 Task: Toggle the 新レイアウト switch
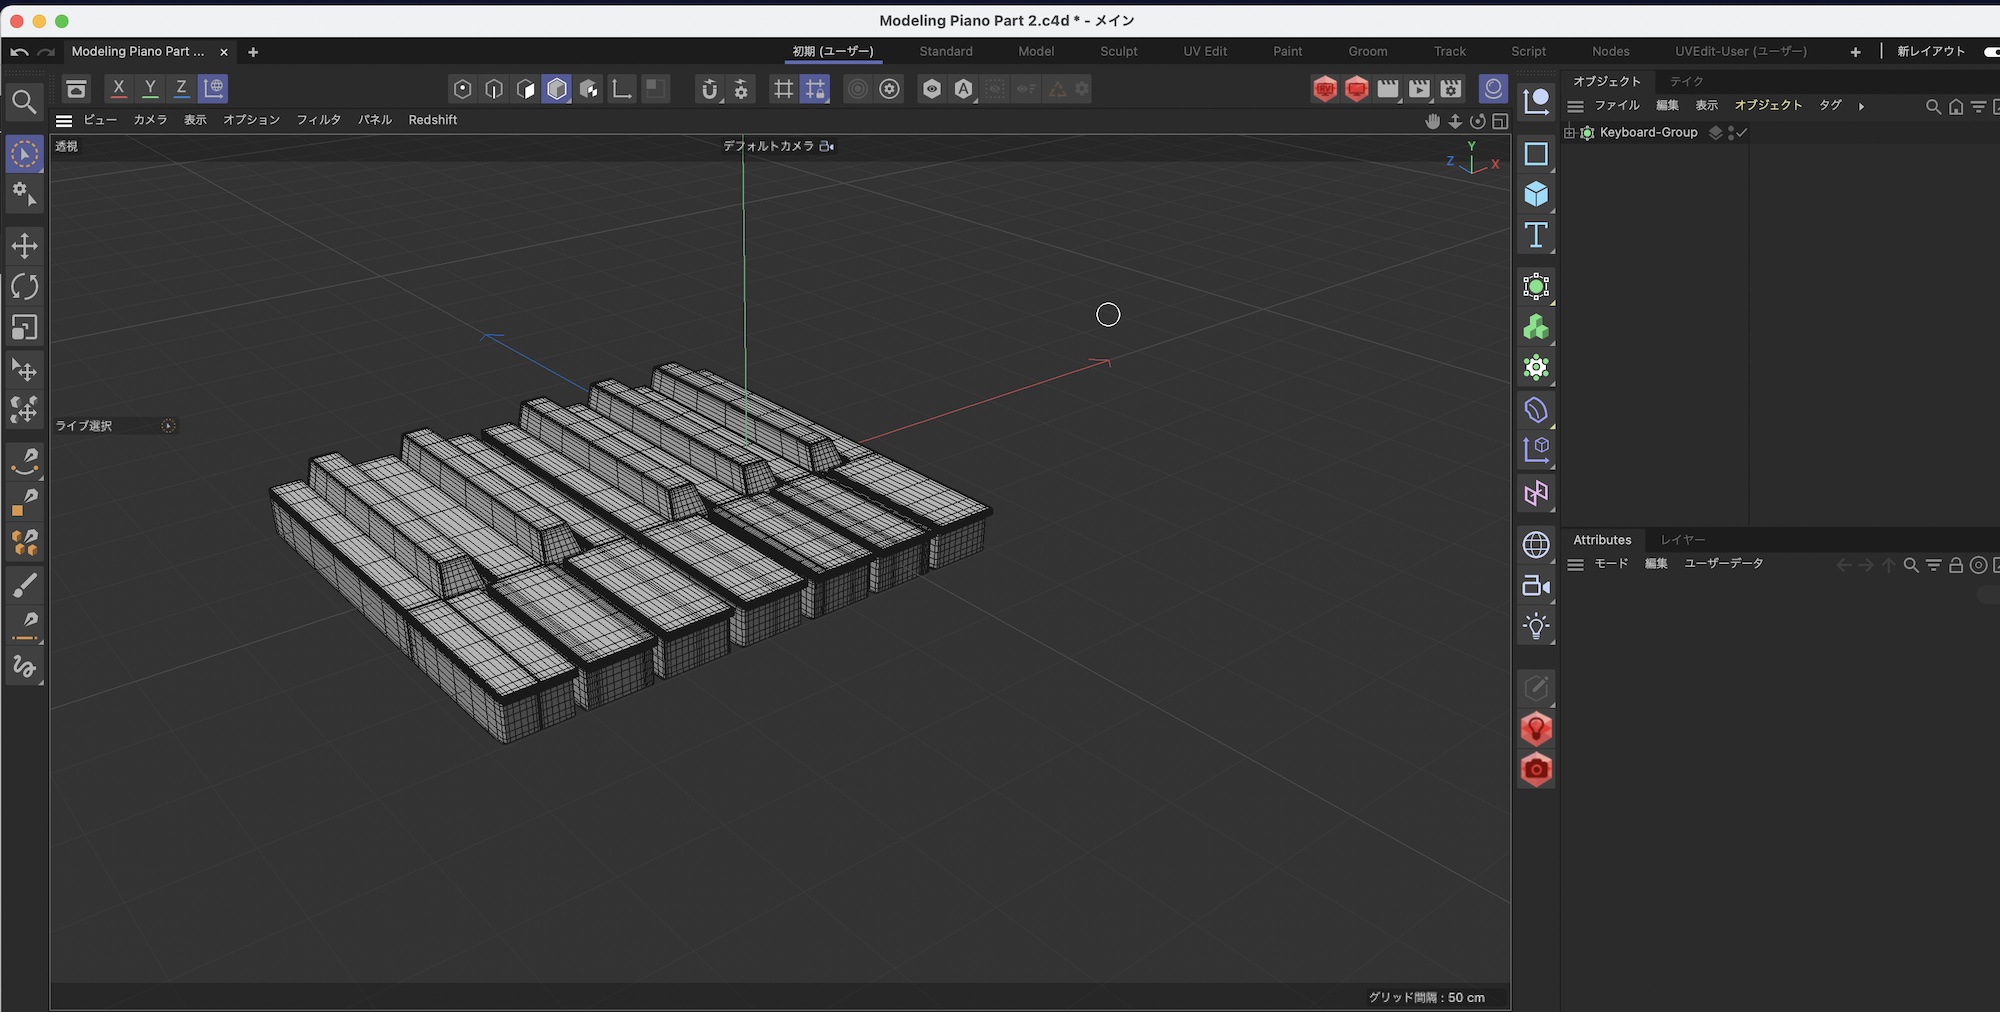[x=1990, y=51]
